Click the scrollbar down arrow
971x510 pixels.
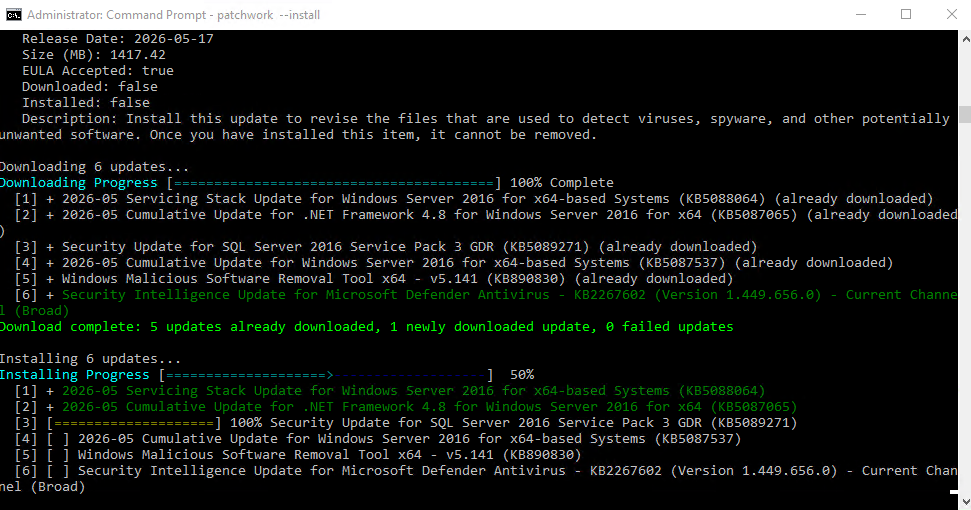[965, 502]
